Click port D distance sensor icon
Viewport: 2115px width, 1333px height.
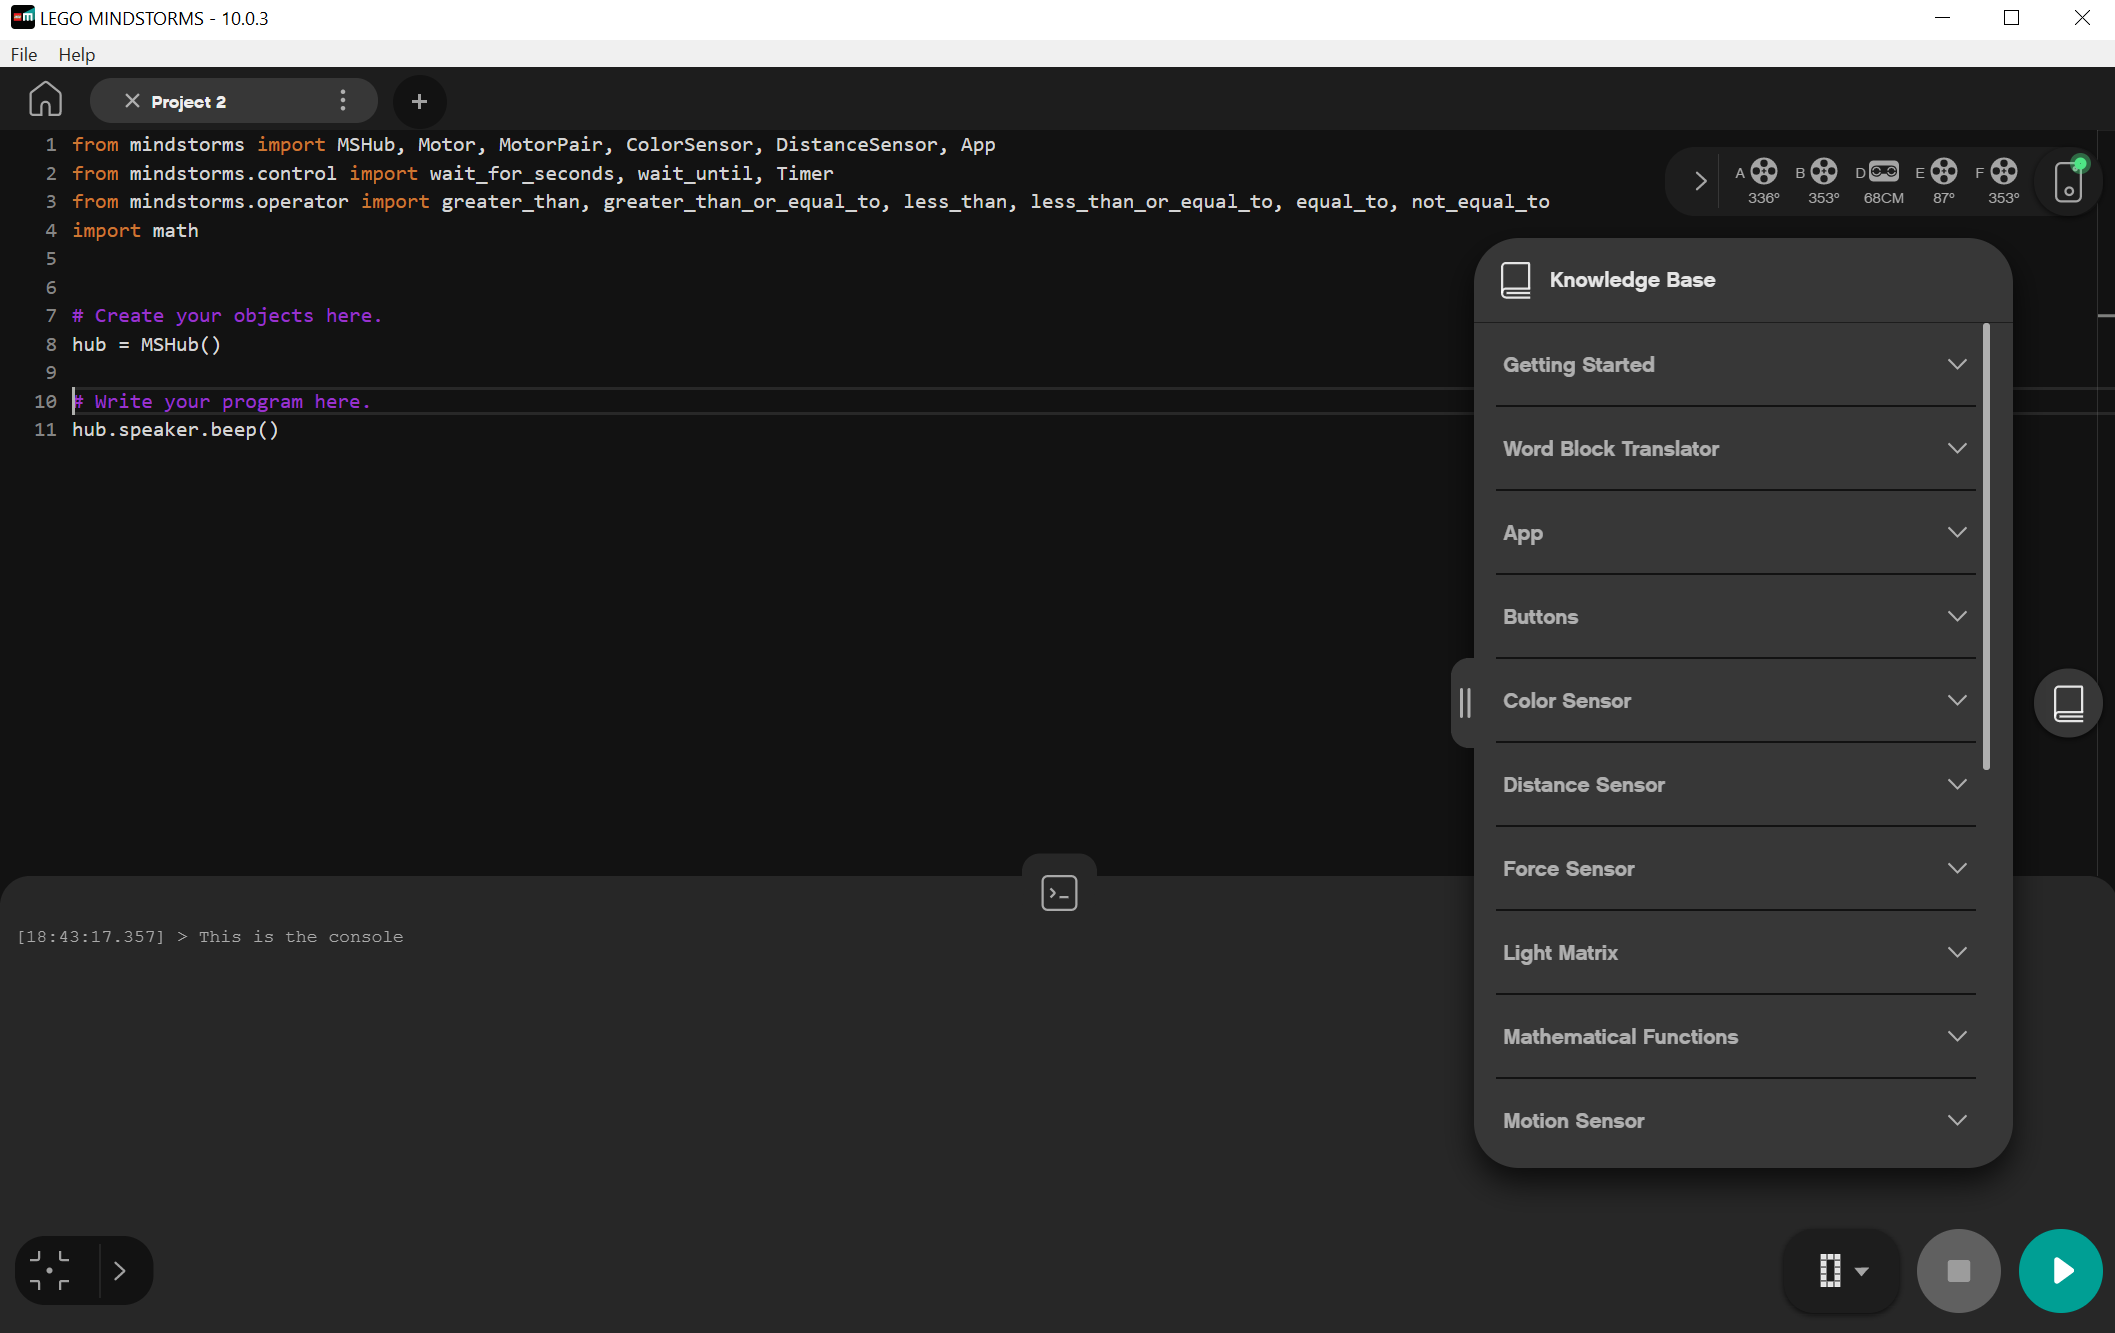1884,172
